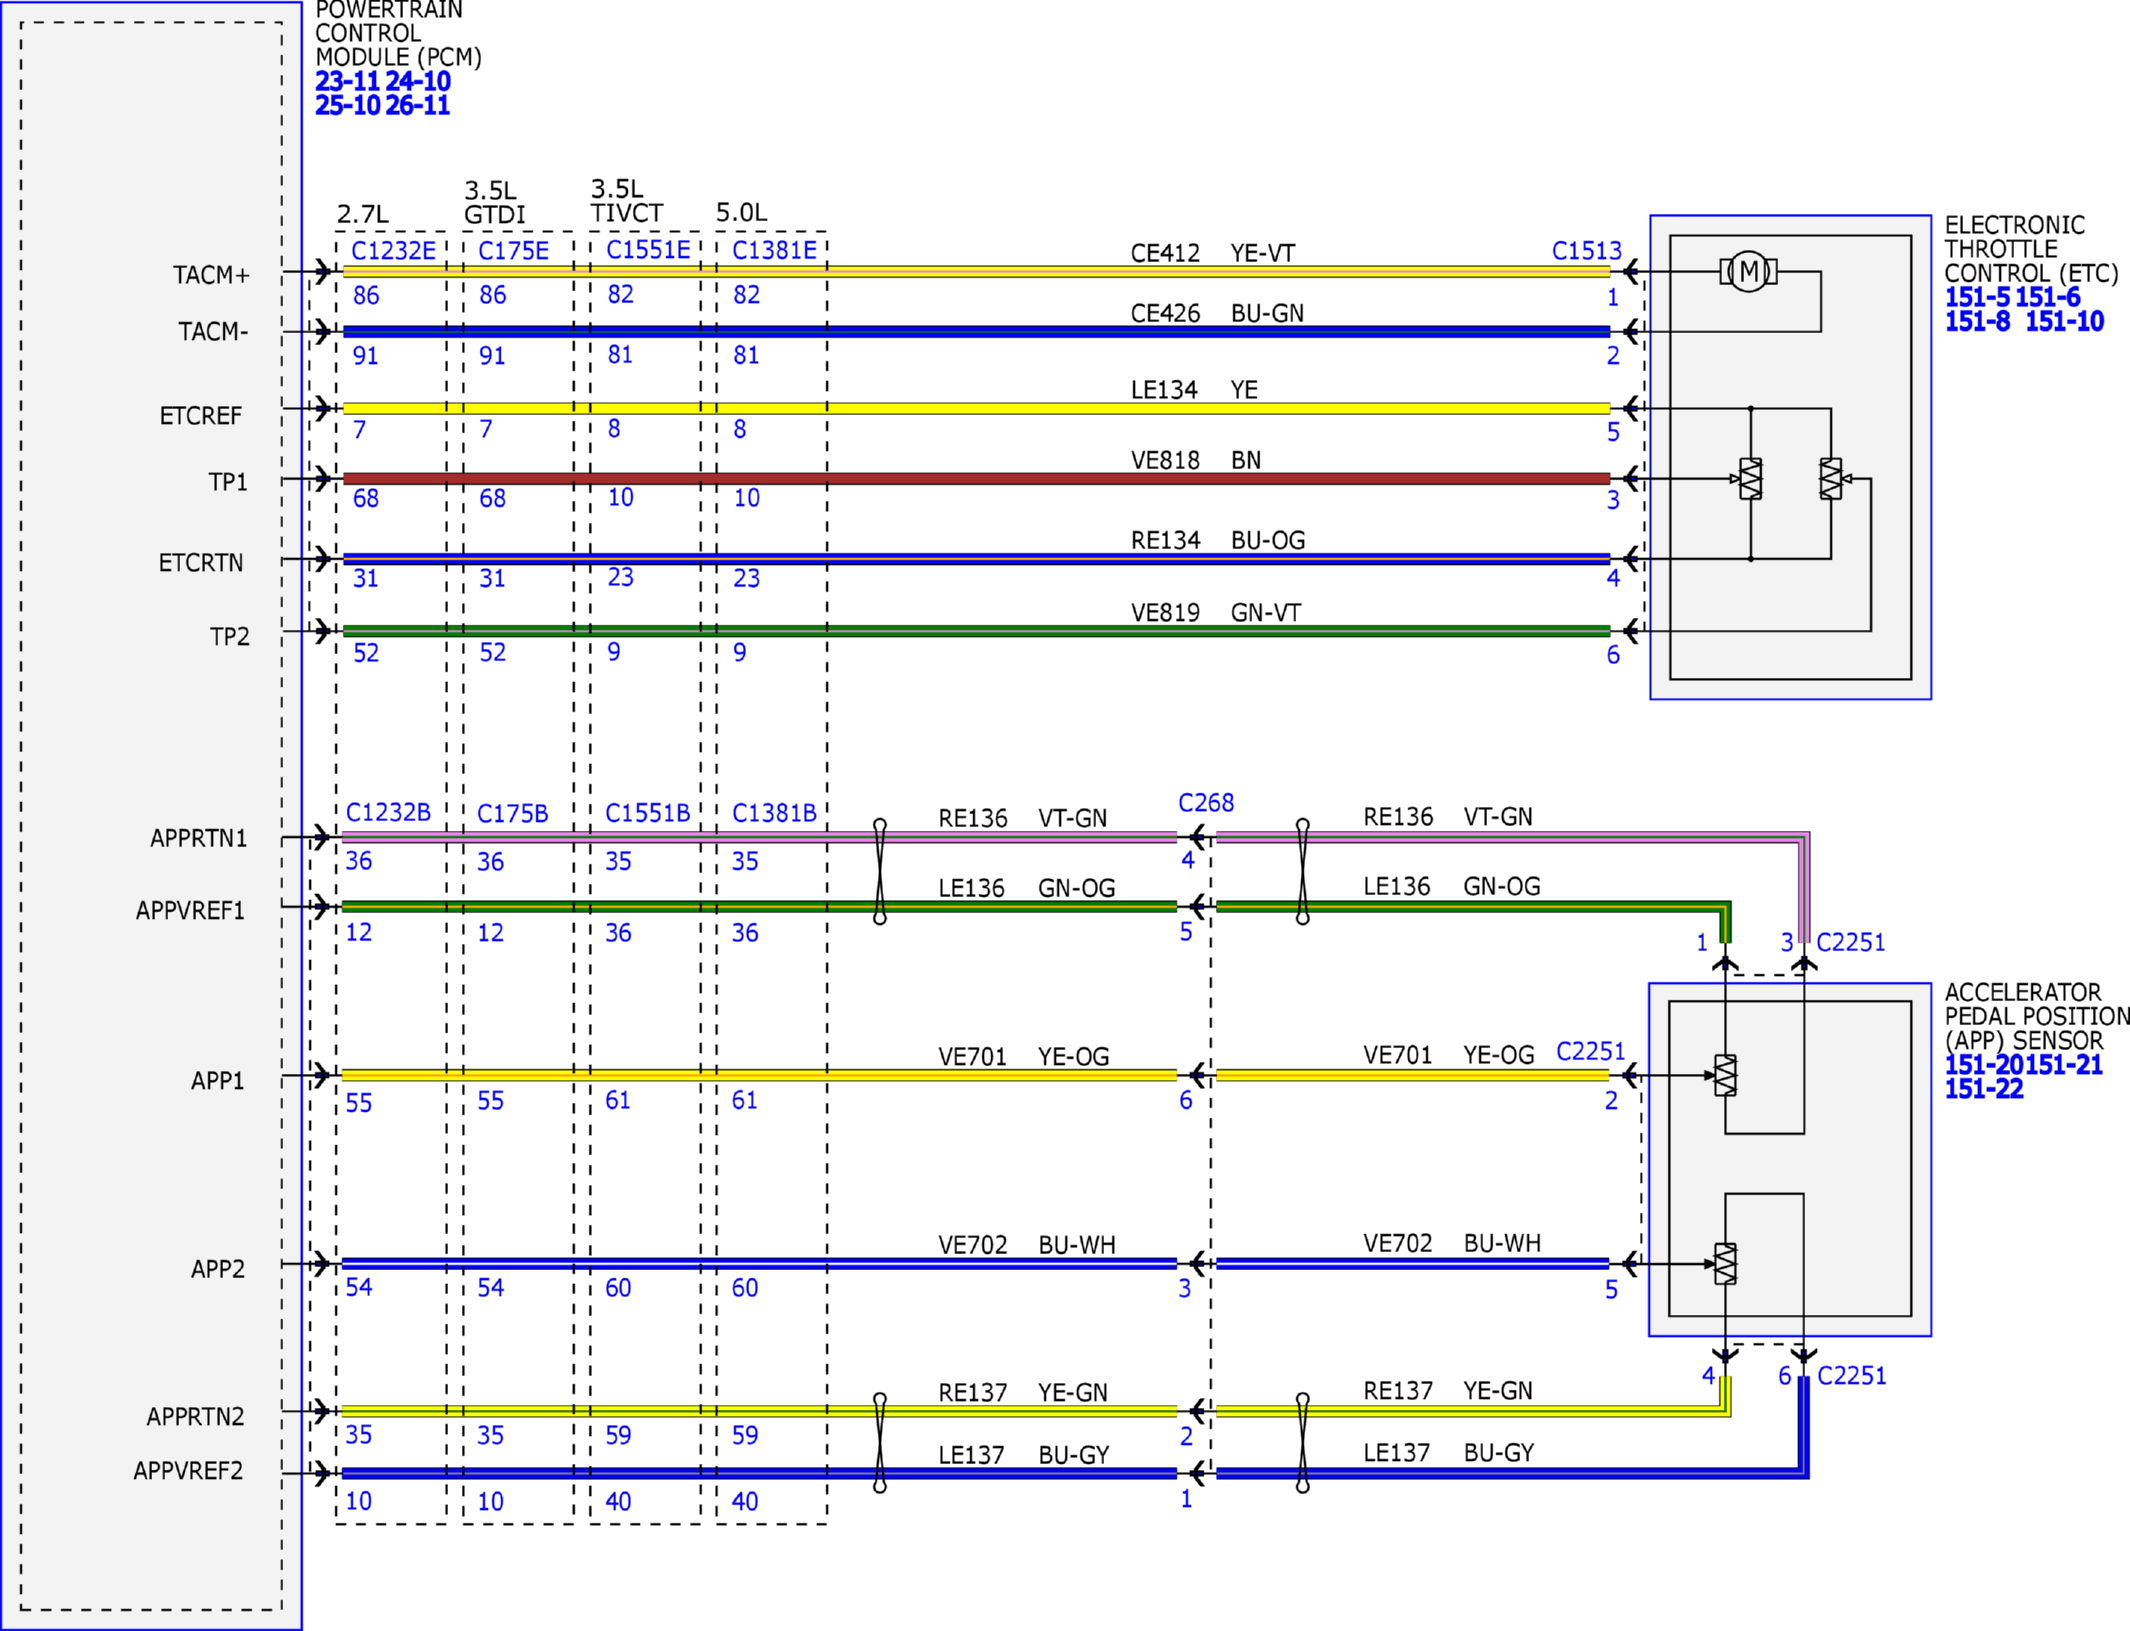Screen dimensions: 2130x1631
Task: Click the APP1 potentiometer symbol in pedal sensor
Action: point(1724,1075)
